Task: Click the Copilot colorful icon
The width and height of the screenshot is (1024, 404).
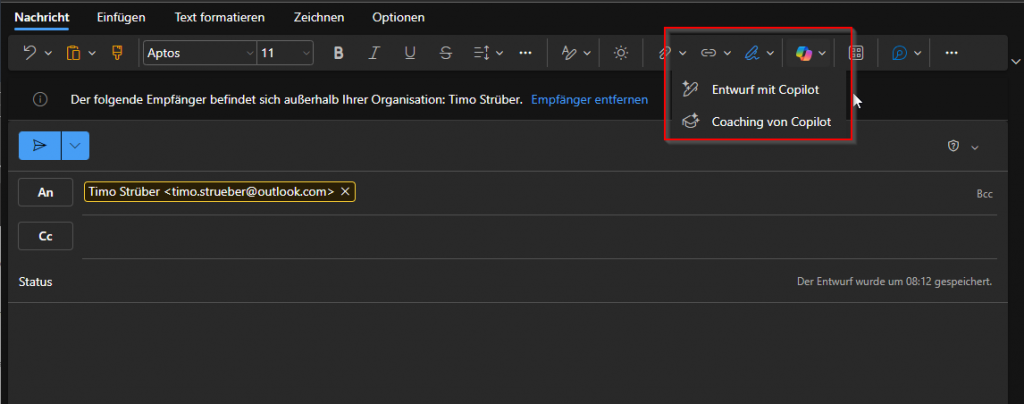Action: (803, 53)
